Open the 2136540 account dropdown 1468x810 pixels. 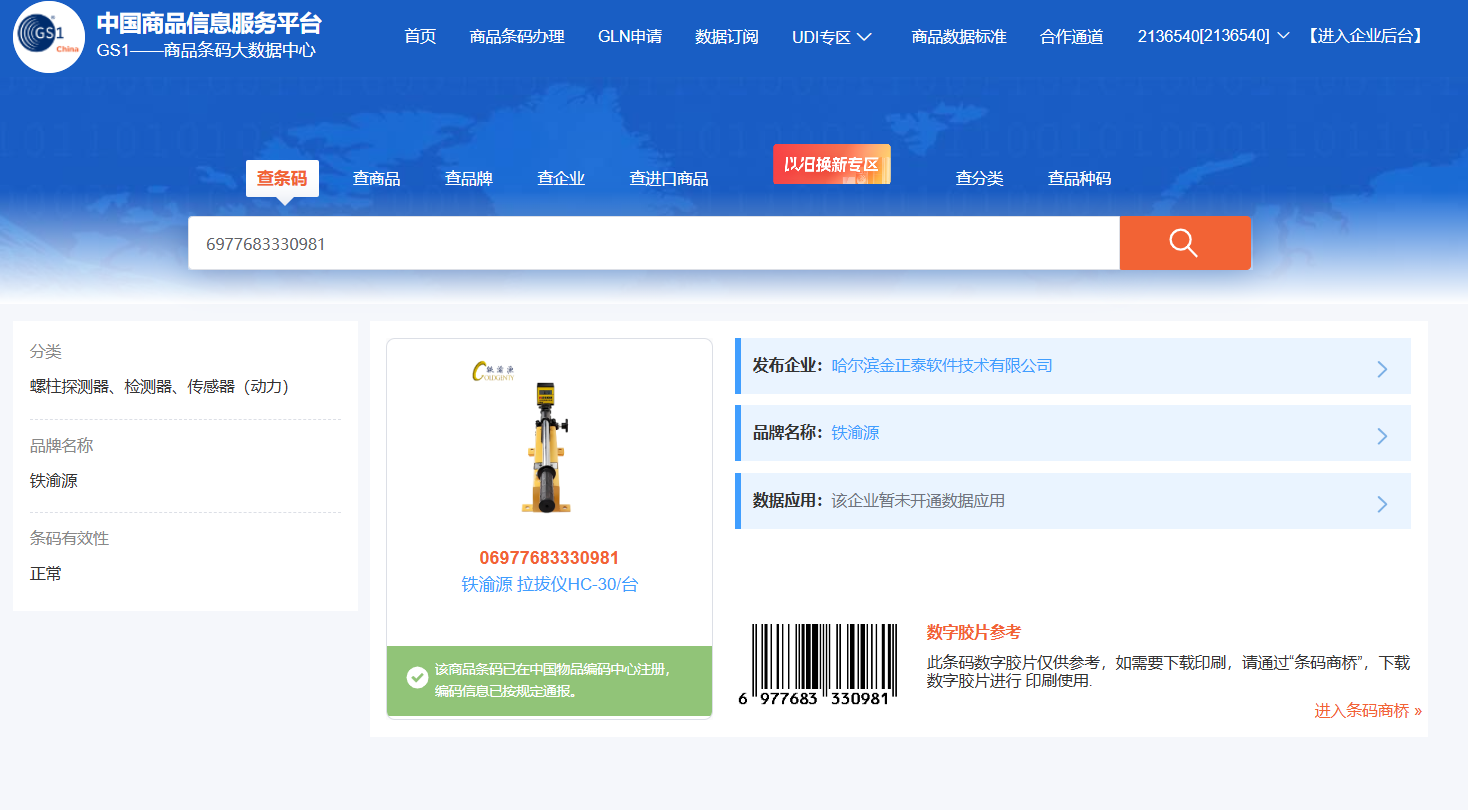click(x=1213, y=36)
